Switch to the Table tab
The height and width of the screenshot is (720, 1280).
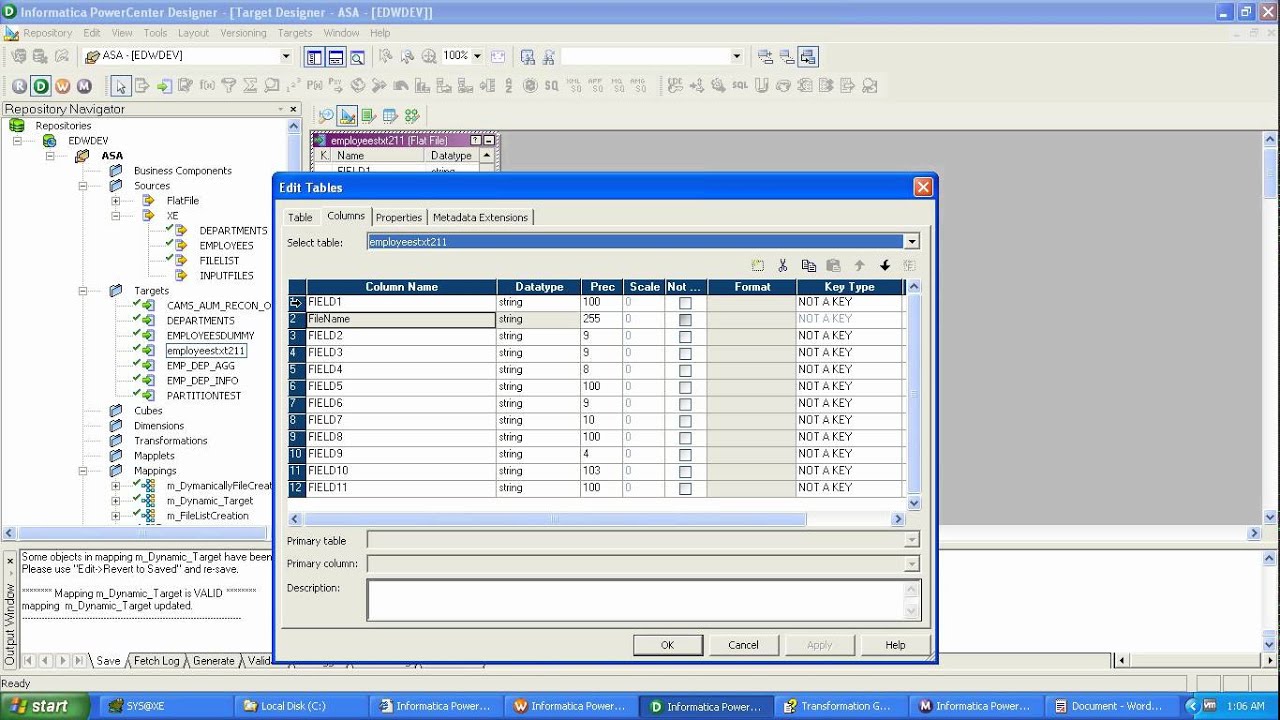coord(300,217)
